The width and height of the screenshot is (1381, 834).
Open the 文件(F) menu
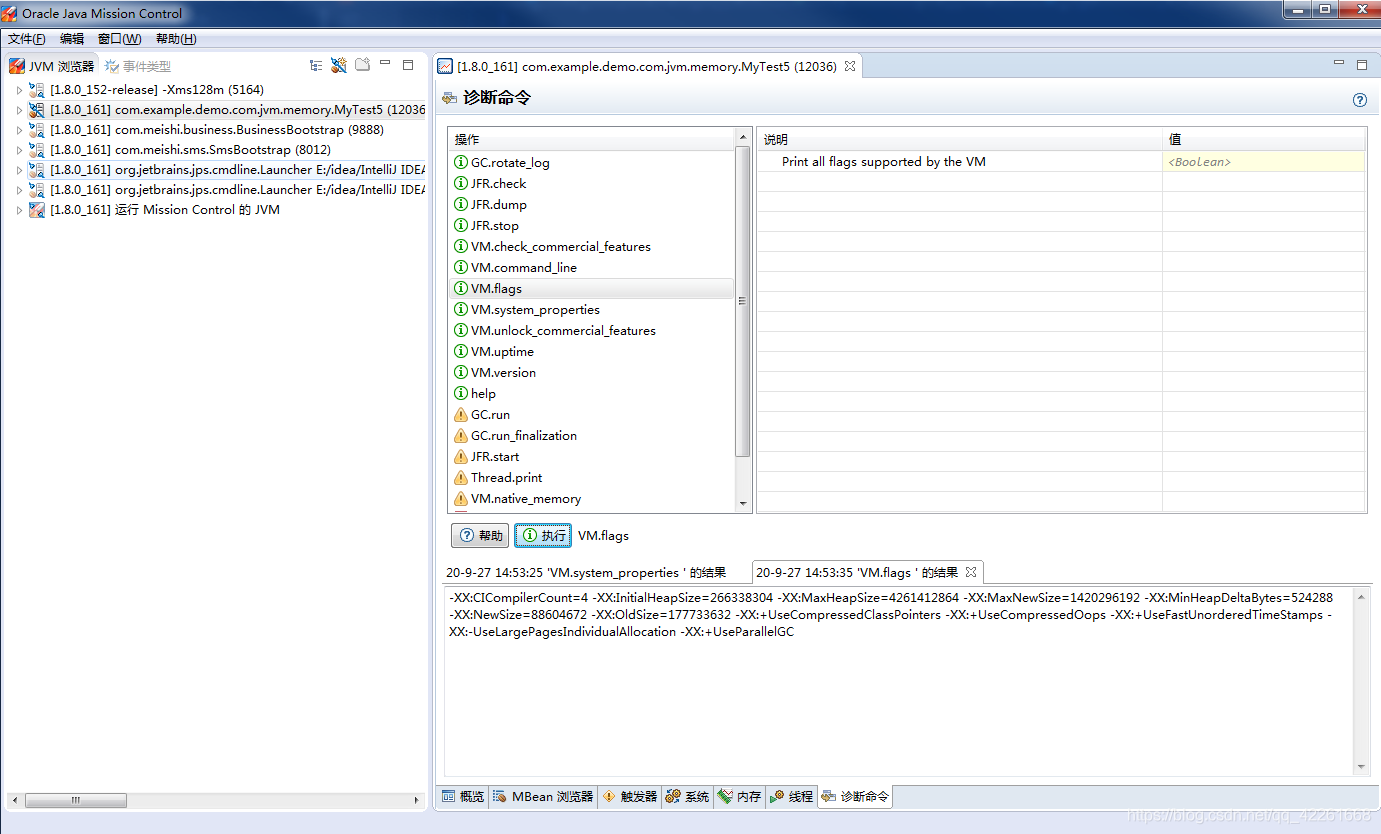click(x=27, y=39)
